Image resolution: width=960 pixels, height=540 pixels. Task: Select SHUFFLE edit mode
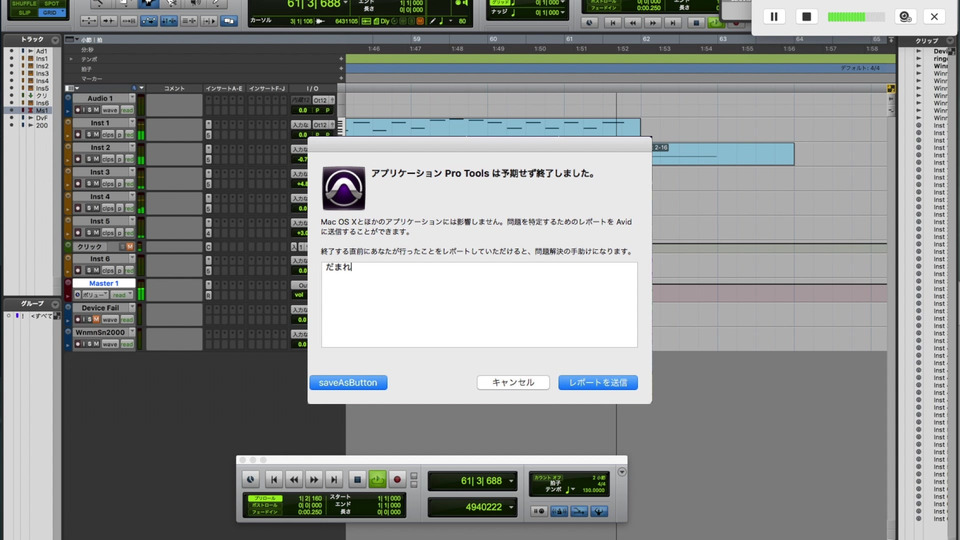24,4
